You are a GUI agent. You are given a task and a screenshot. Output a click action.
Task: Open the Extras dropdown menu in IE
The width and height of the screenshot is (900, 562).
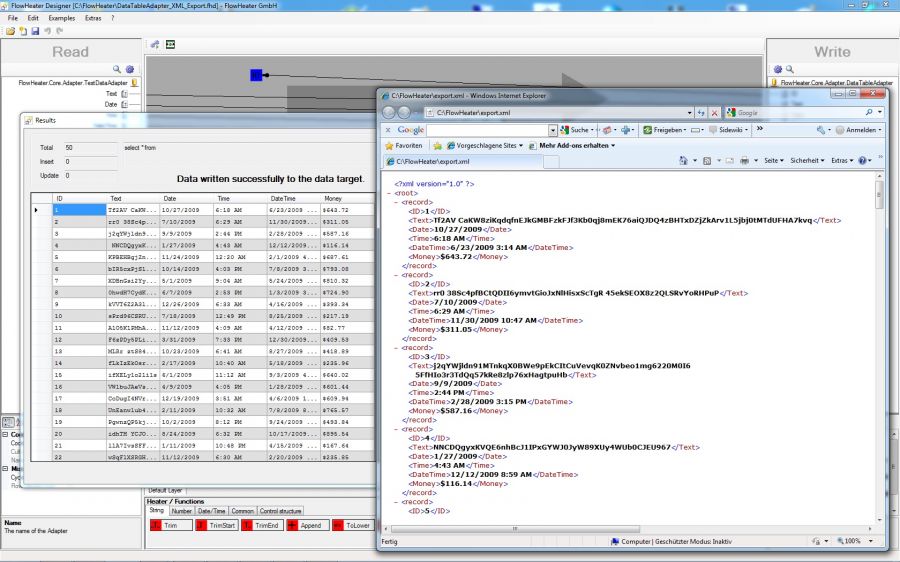pyautogui.click(x=842, y=161)
